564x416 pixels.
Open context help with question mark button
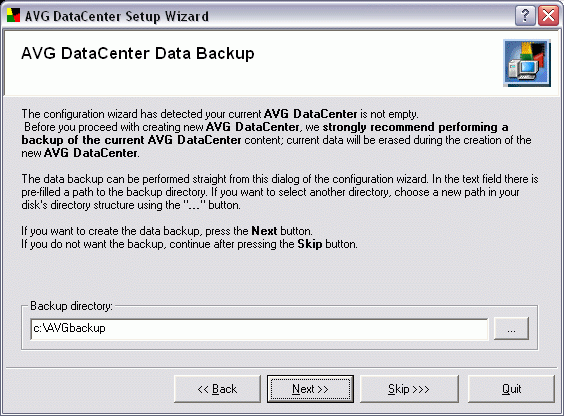525,16
